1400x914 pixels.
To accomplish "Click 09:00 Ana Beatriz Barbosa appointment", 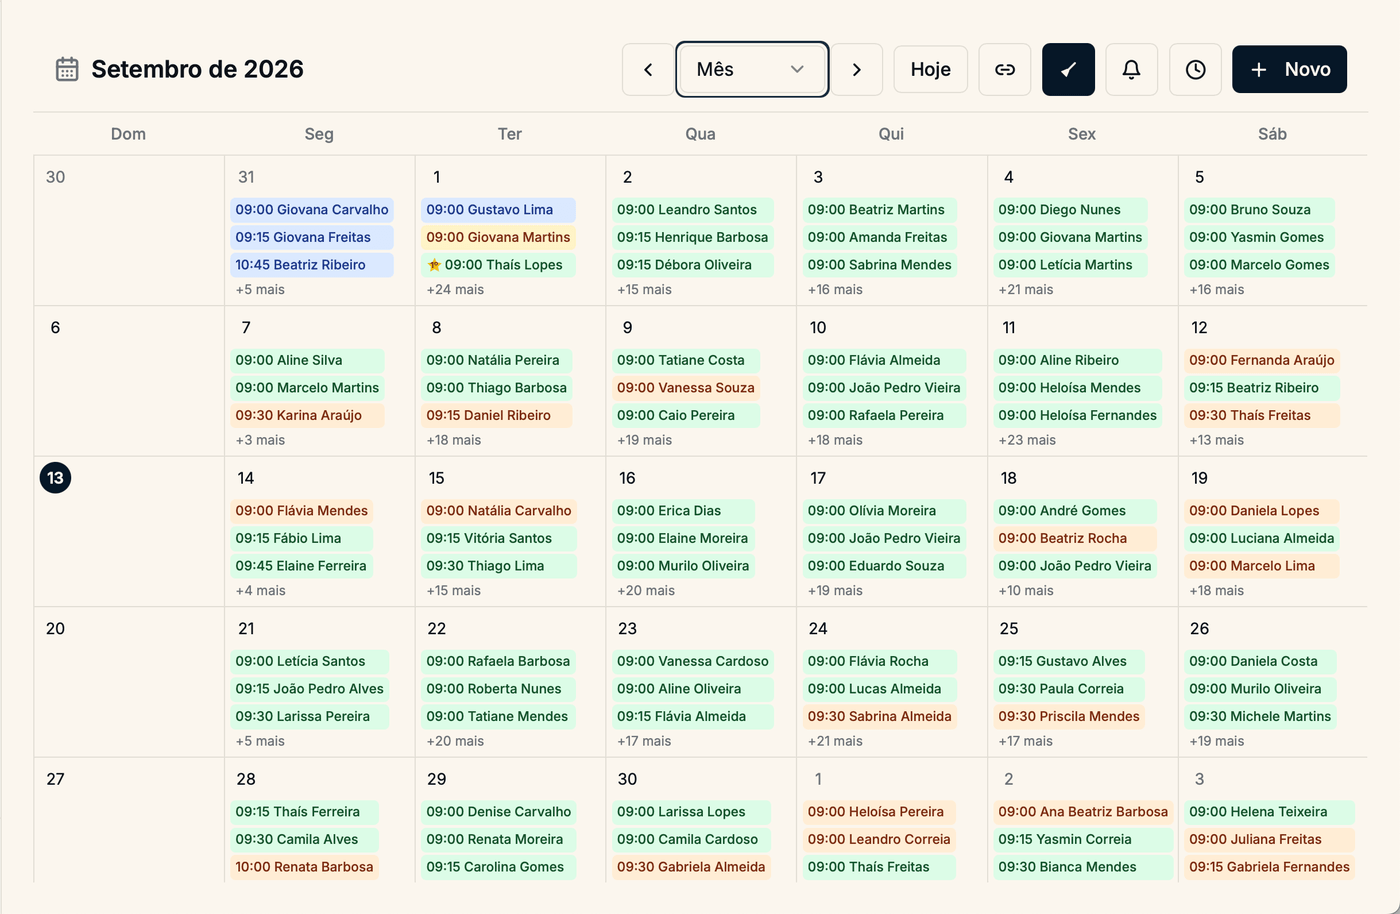I will [1083, 812].
